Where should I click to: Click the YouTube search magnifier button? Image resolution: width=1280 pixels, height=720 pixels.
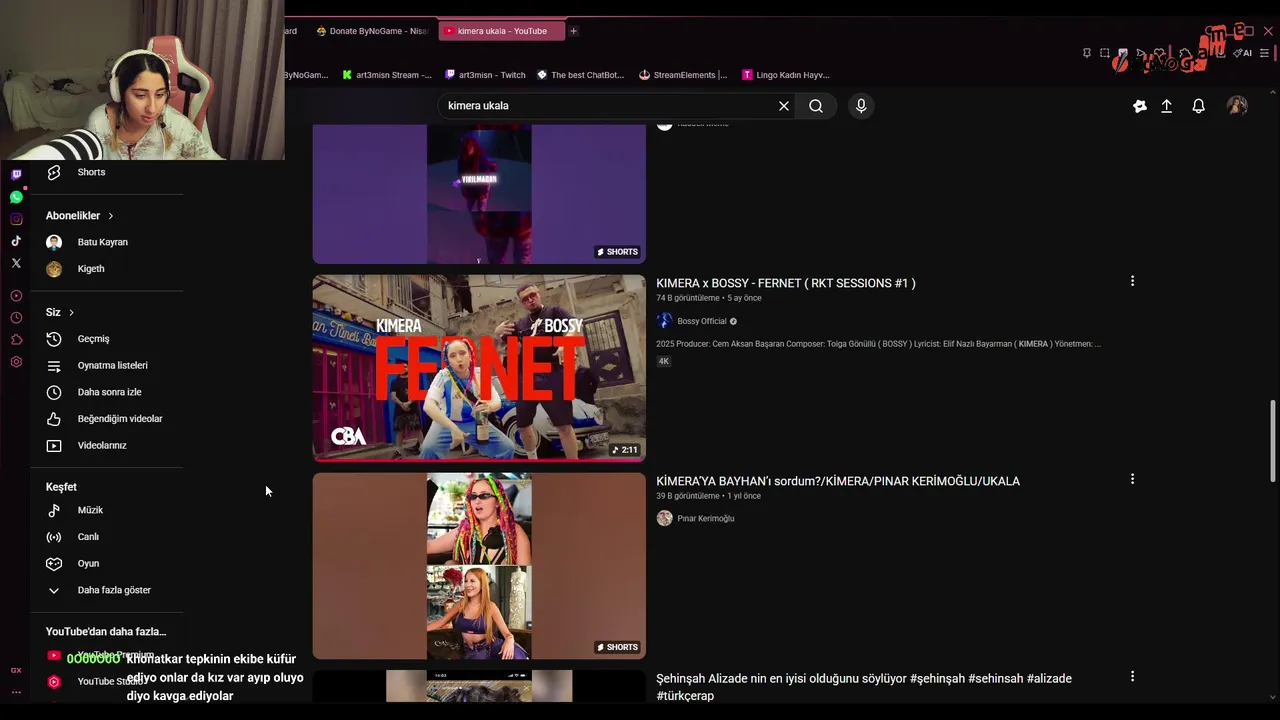[x=816, y=106]
